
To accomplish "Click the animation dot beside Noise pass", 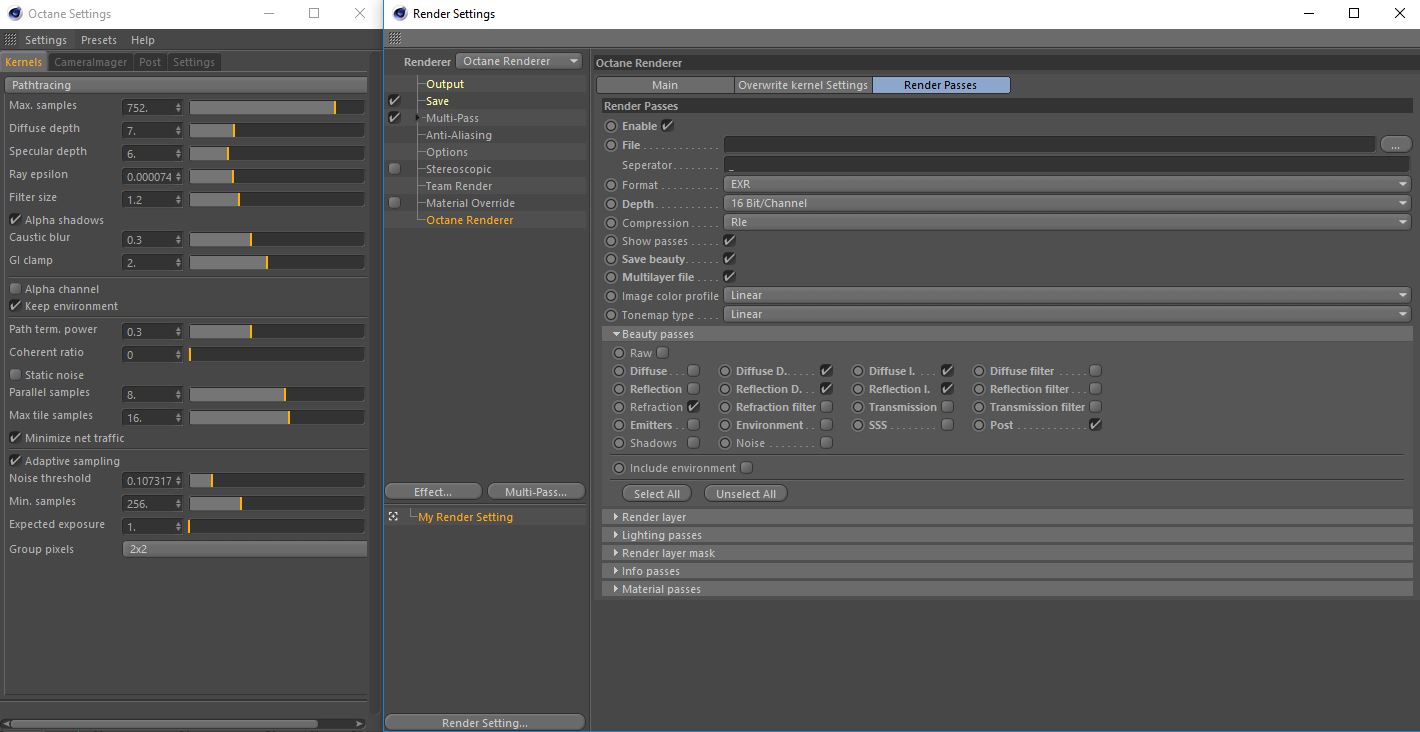I will click(725, 443).
